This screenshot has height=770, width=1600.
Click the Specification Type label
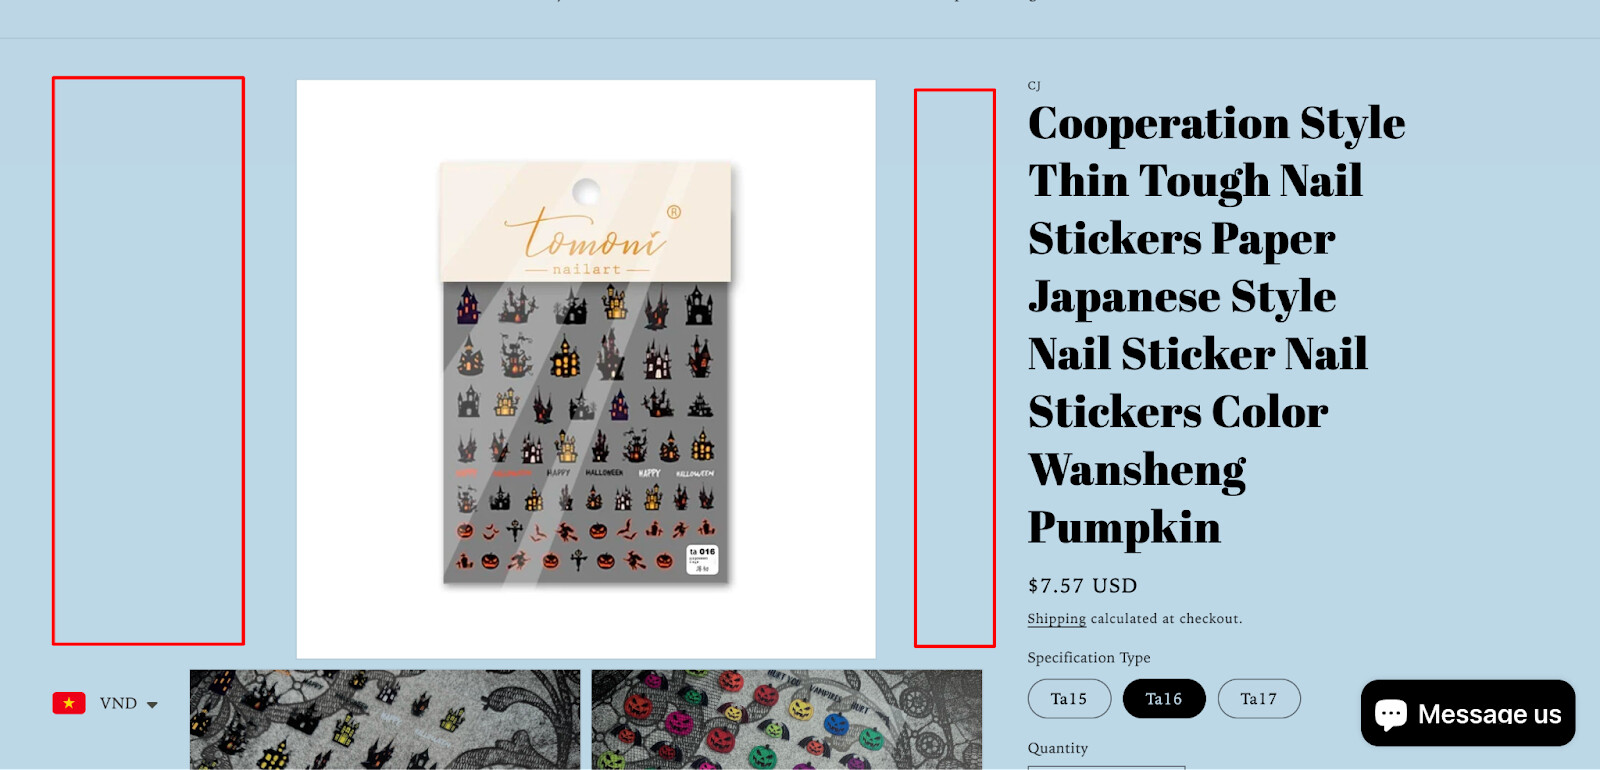coord(1089,658)
